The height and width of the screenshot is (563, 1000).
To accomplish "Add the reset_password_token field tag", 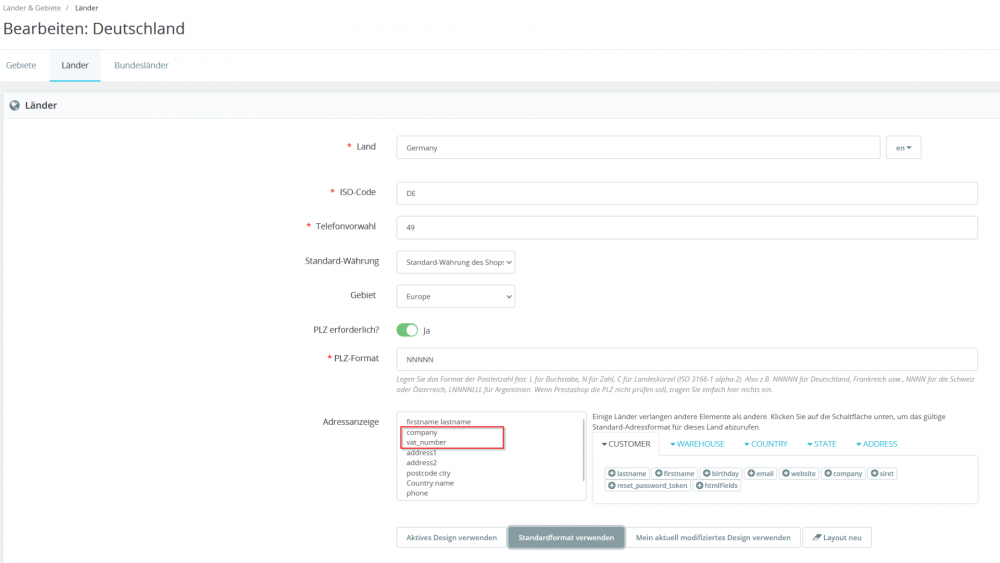I will point(647,485).
